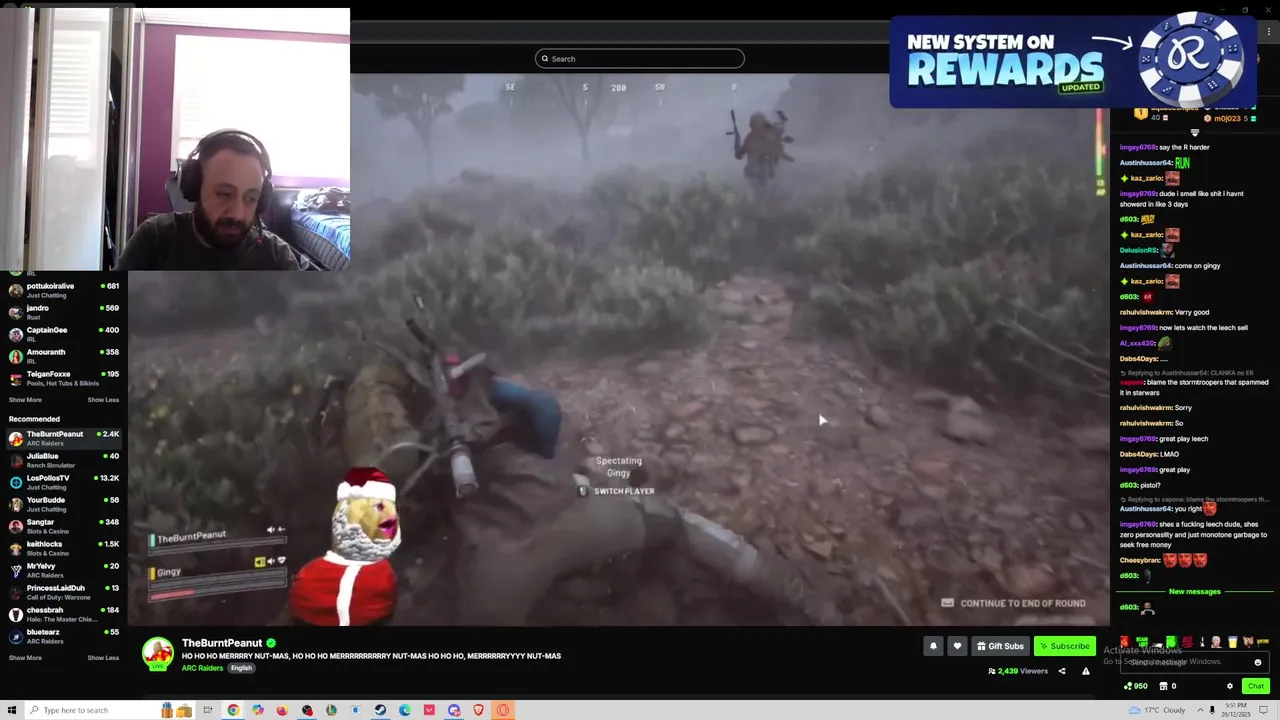Viewport: 1280px width, 720px height.
Task: Click the Search box at the top
Action: point(640,59)
